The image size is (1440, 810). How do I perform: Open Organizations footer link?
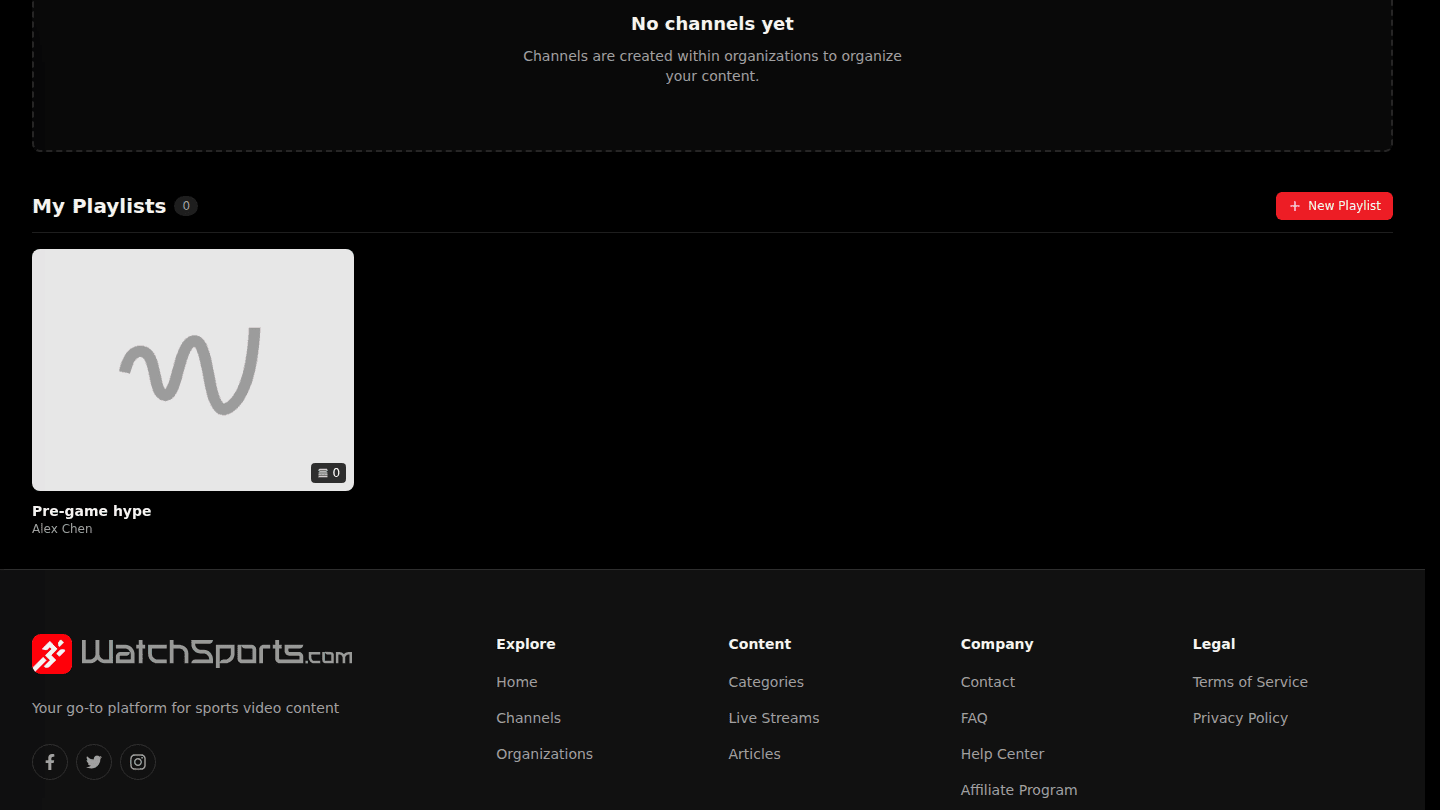click(x=544, y=754)
